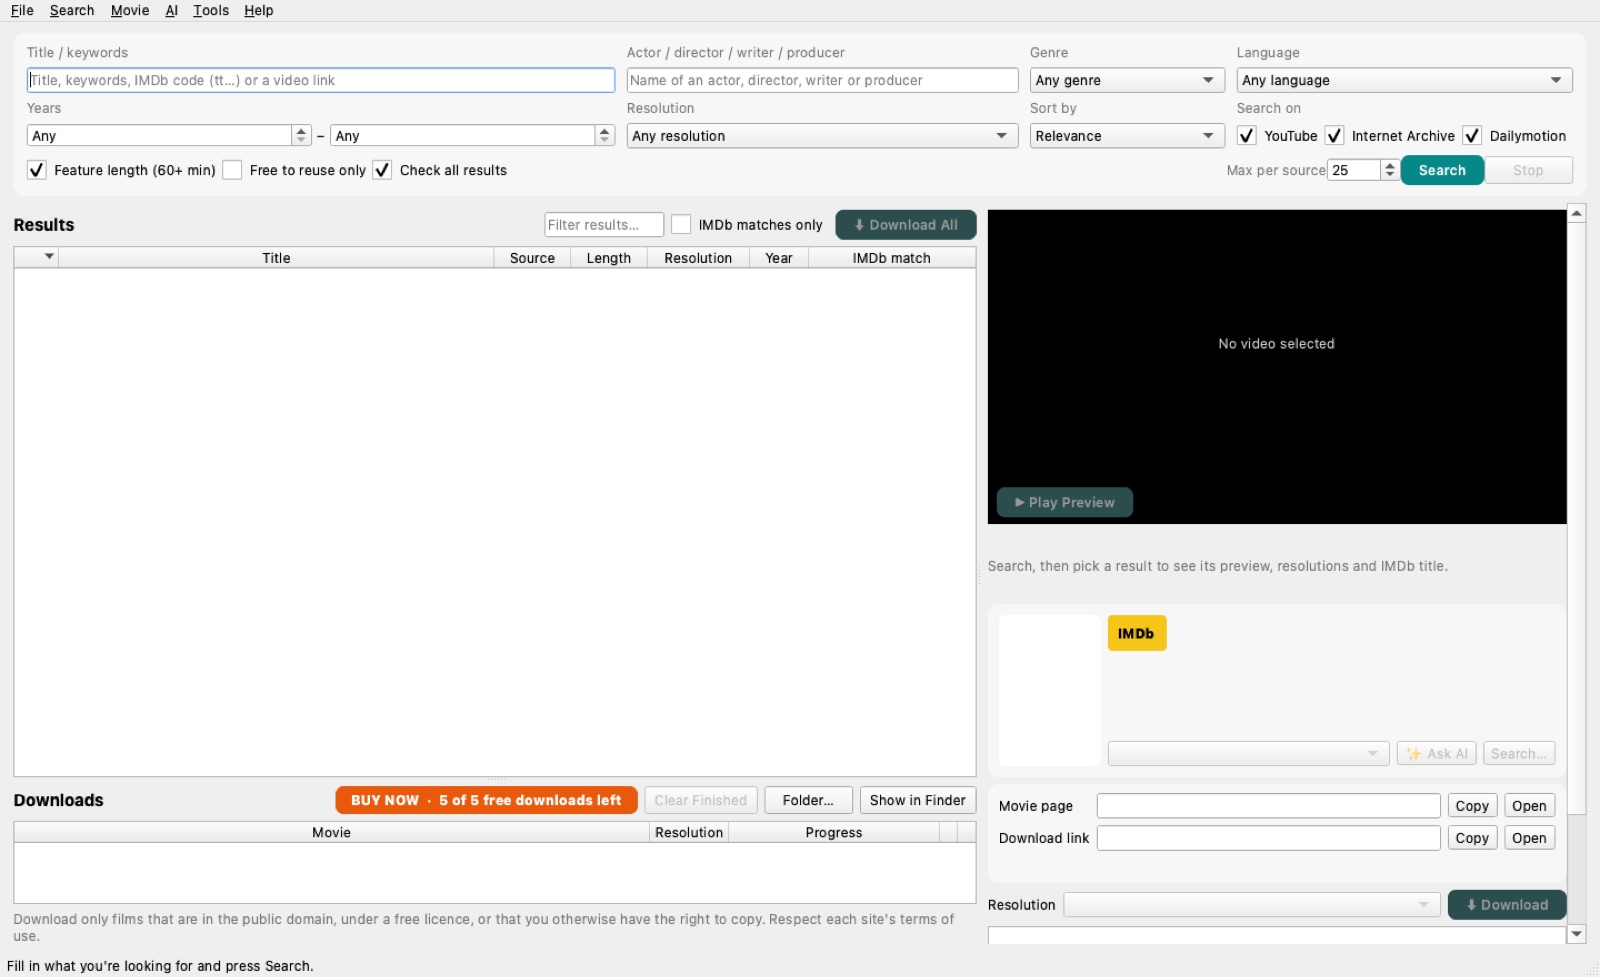Toggle the YouTube source checkbox
This screenshot has width=1600, height=977.
point(1247,136)
